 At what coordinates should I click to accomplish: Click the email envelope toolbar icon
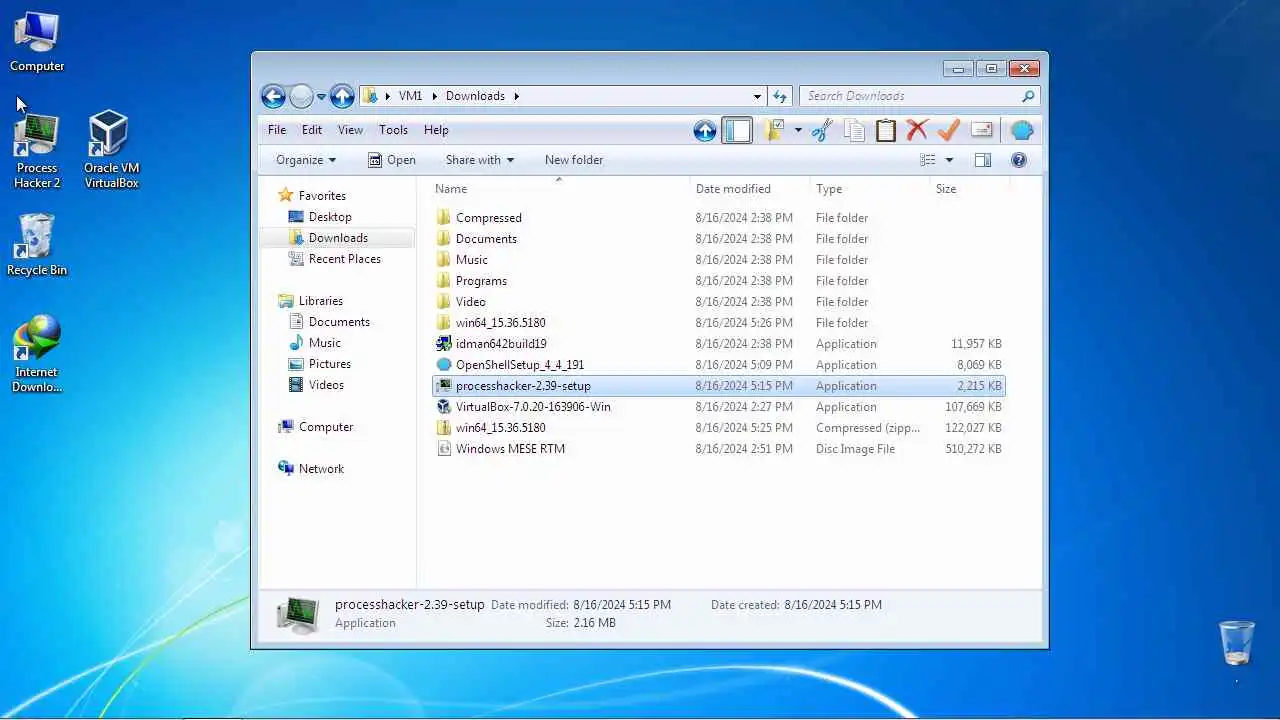point(981,130)
